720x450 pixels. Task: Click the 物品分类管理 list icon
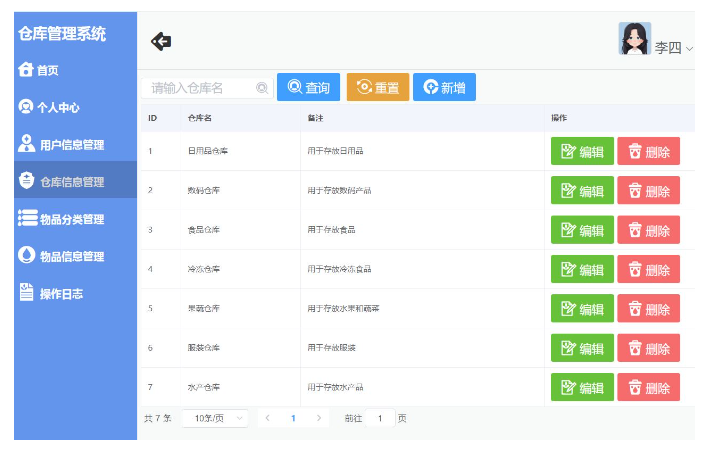(x=28, y=218)
